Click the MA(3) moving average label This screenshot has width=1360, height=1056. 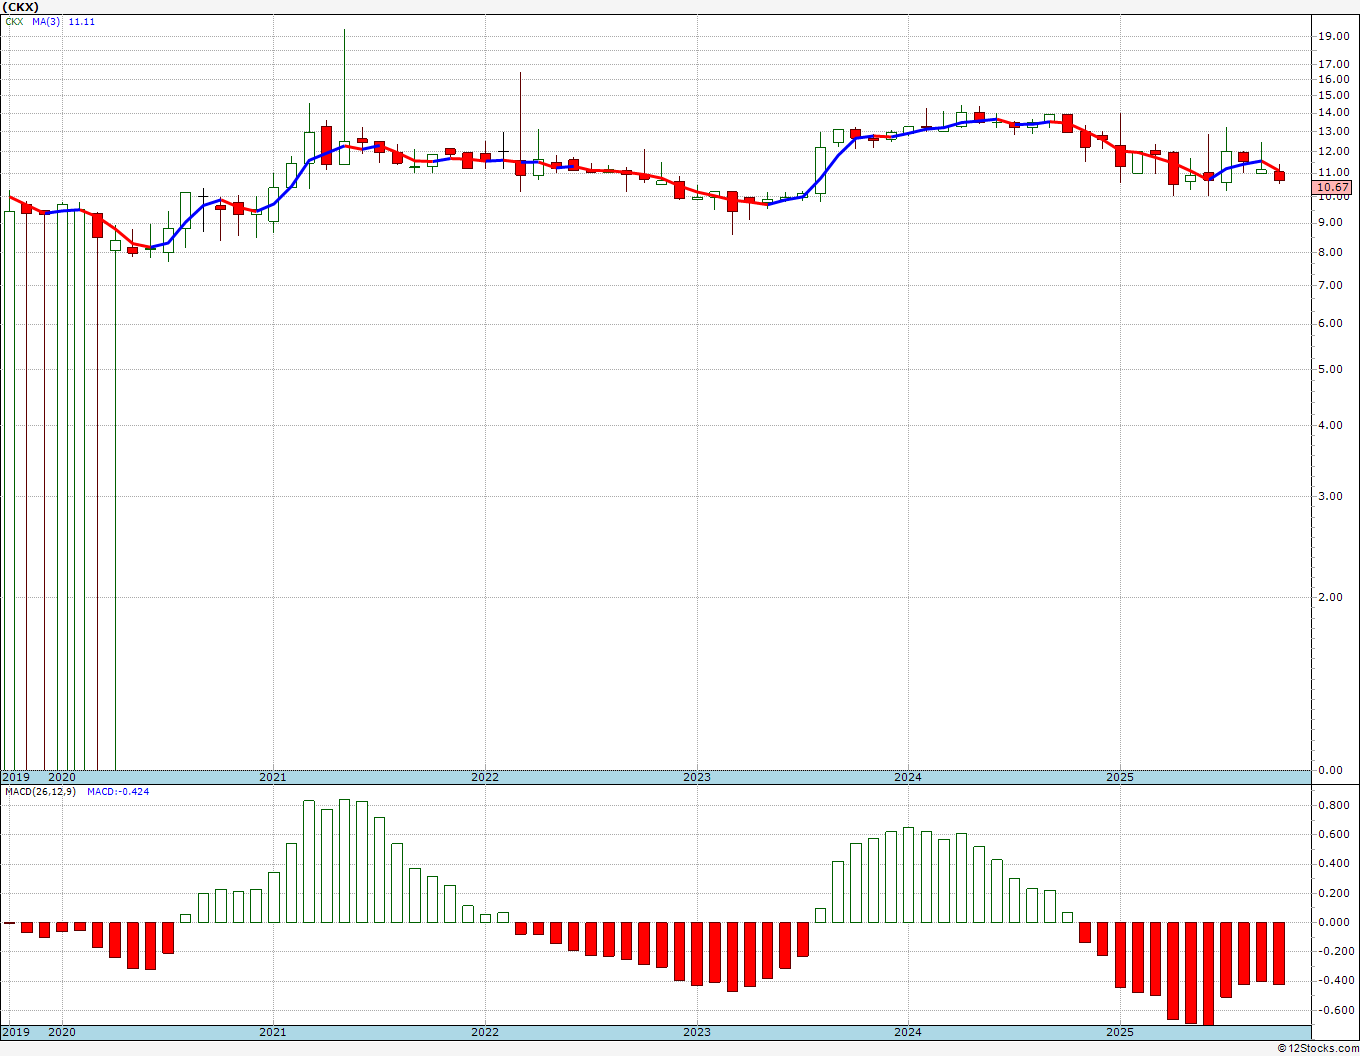(47, 21)
